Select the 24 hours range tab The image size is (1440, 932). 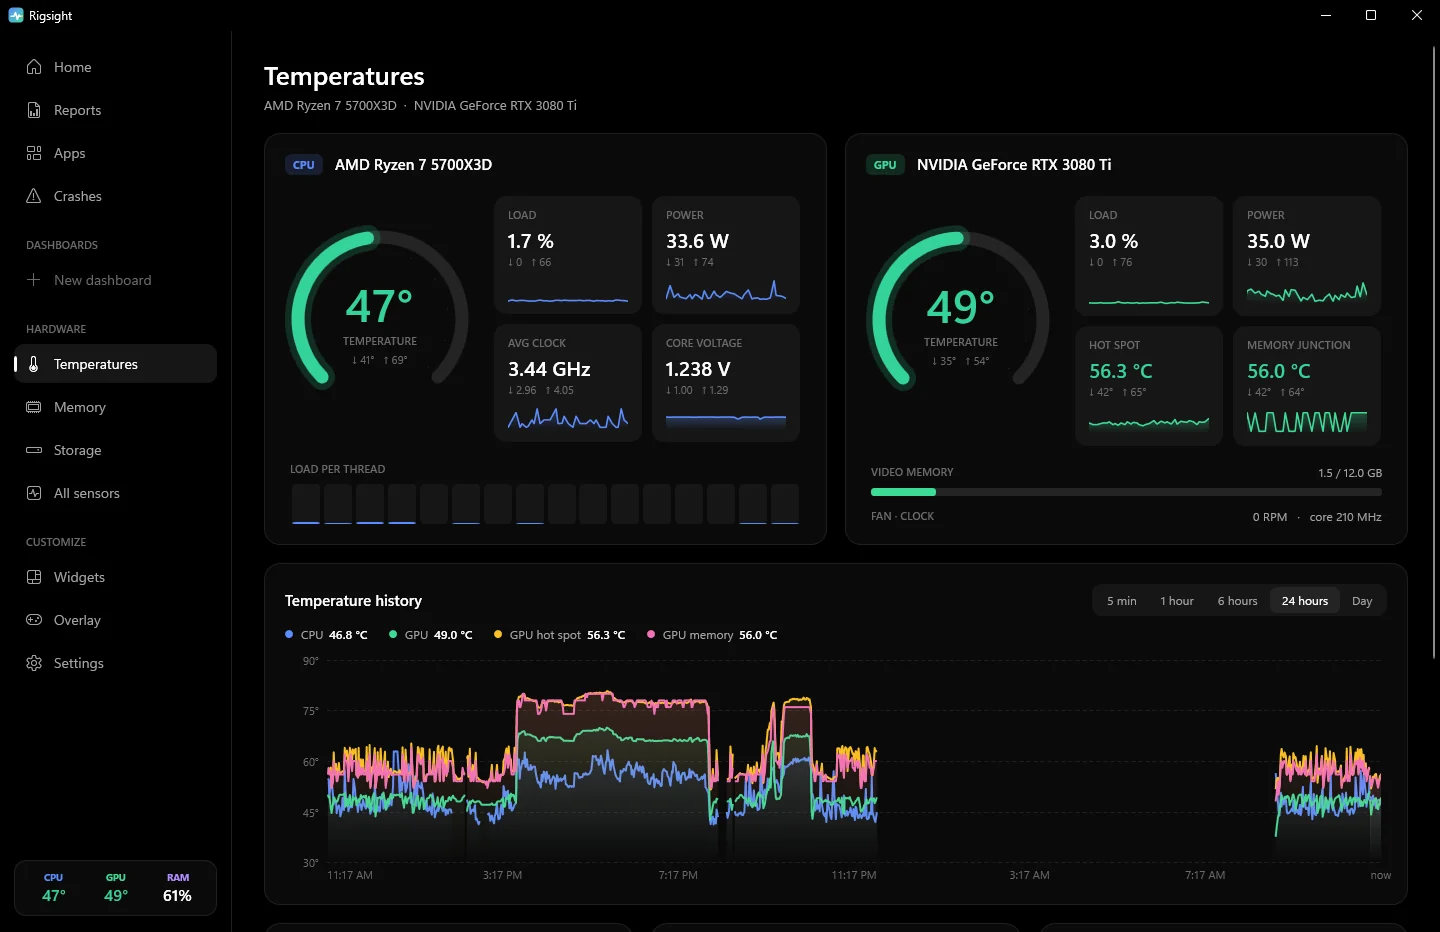(x=1305, y=601)
